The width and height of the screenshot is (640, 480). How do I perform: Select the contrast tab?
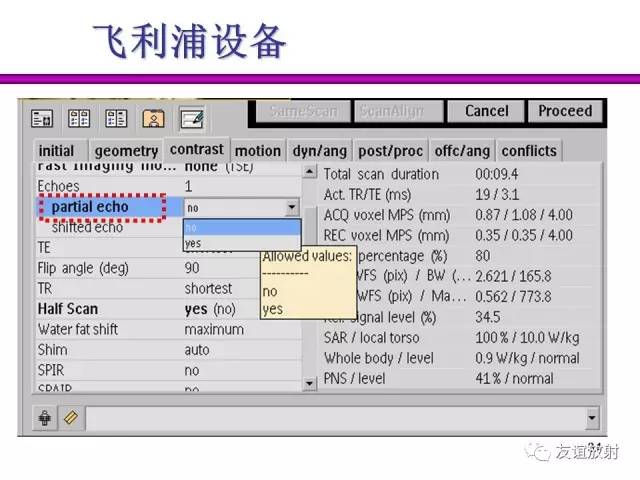point(197,149)
